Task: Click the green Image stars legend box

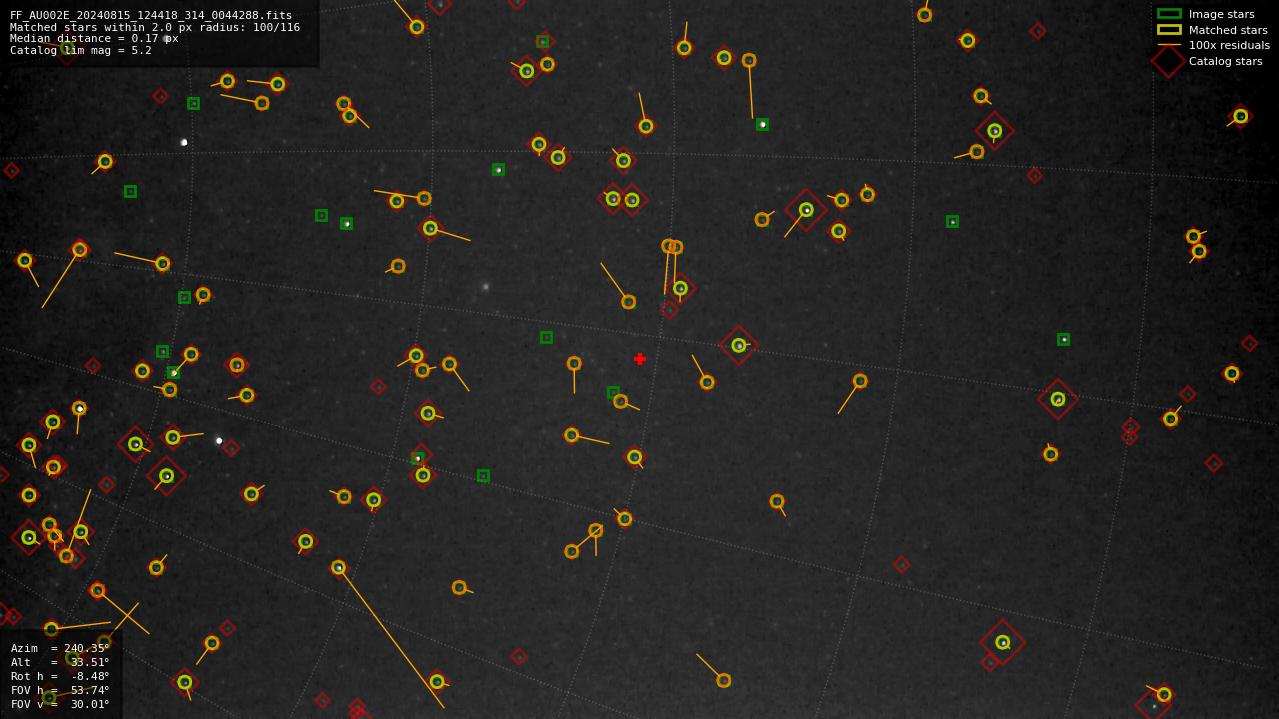Action: pyautogui.click(x=1169, y=14)
